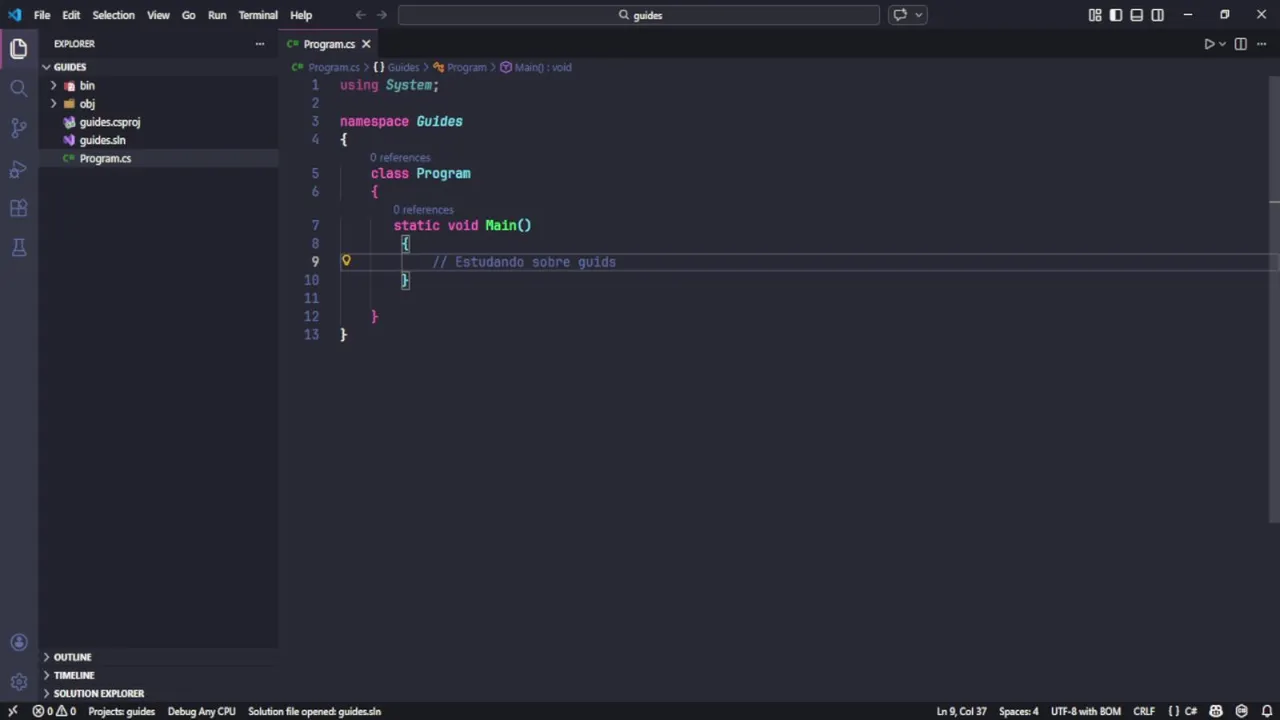Toggle the bottom Panel visibility
The image size is (1280, 720).
[1137, 15]
